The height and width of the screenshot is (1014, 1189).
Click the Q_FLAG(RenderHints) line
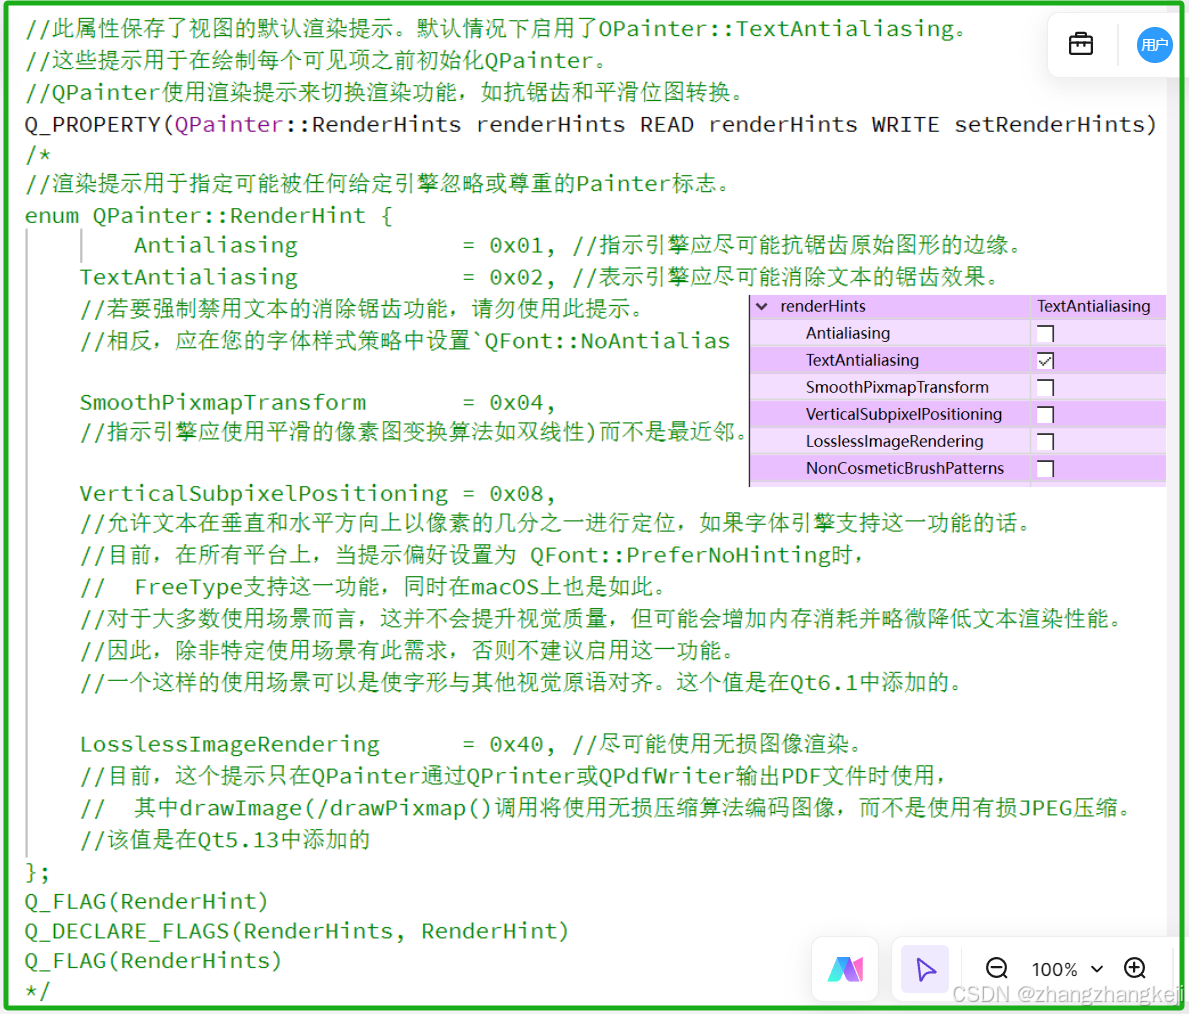pos(153,961)
